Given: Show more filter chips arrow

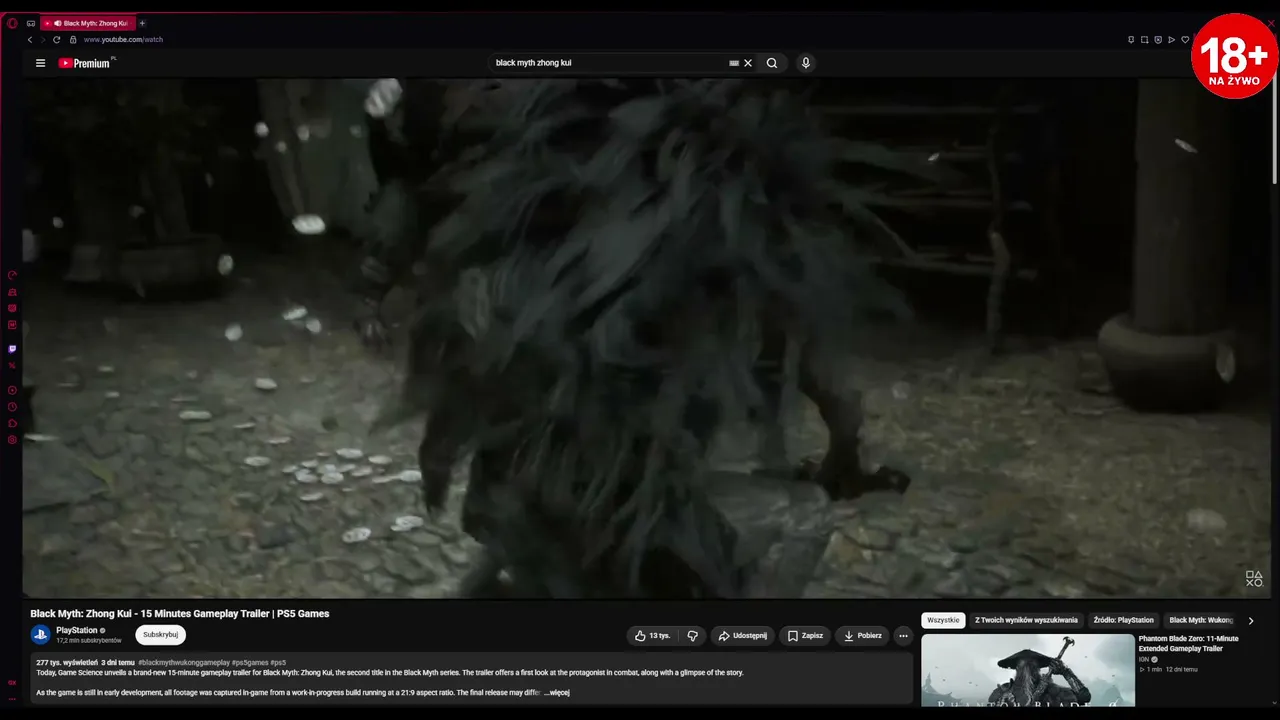Looking at the screenshot, I should coord(1250,621).
